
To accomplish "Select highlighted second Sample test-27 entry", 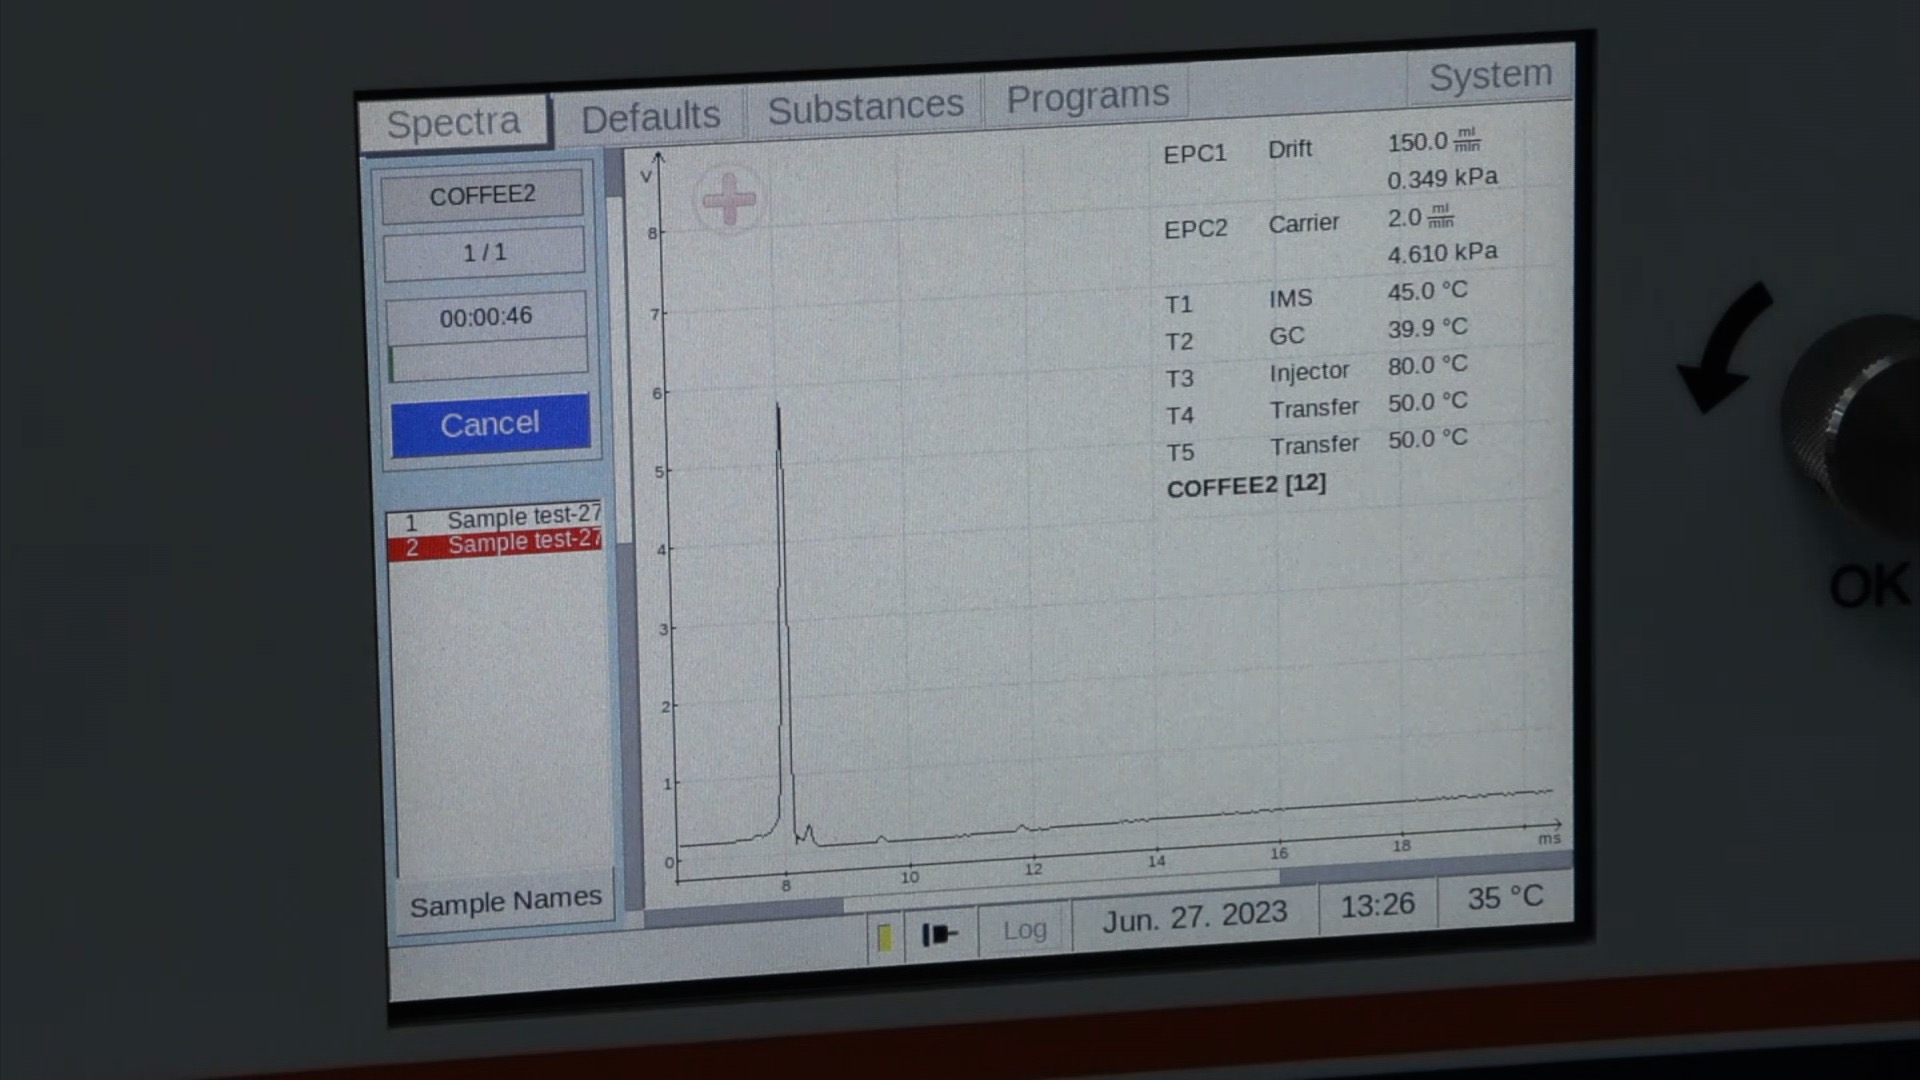I will click(x=495, y=545).
